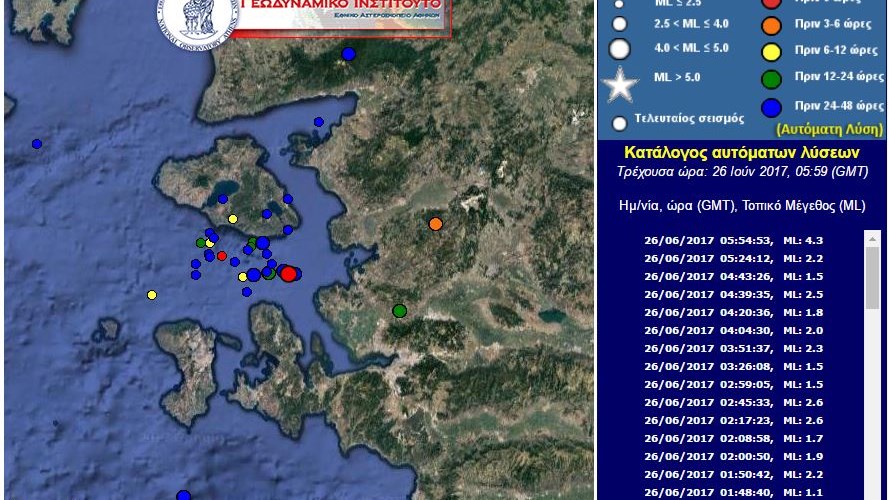Select the 03:51:37 ML: 2.3 entry

[733, 349]
